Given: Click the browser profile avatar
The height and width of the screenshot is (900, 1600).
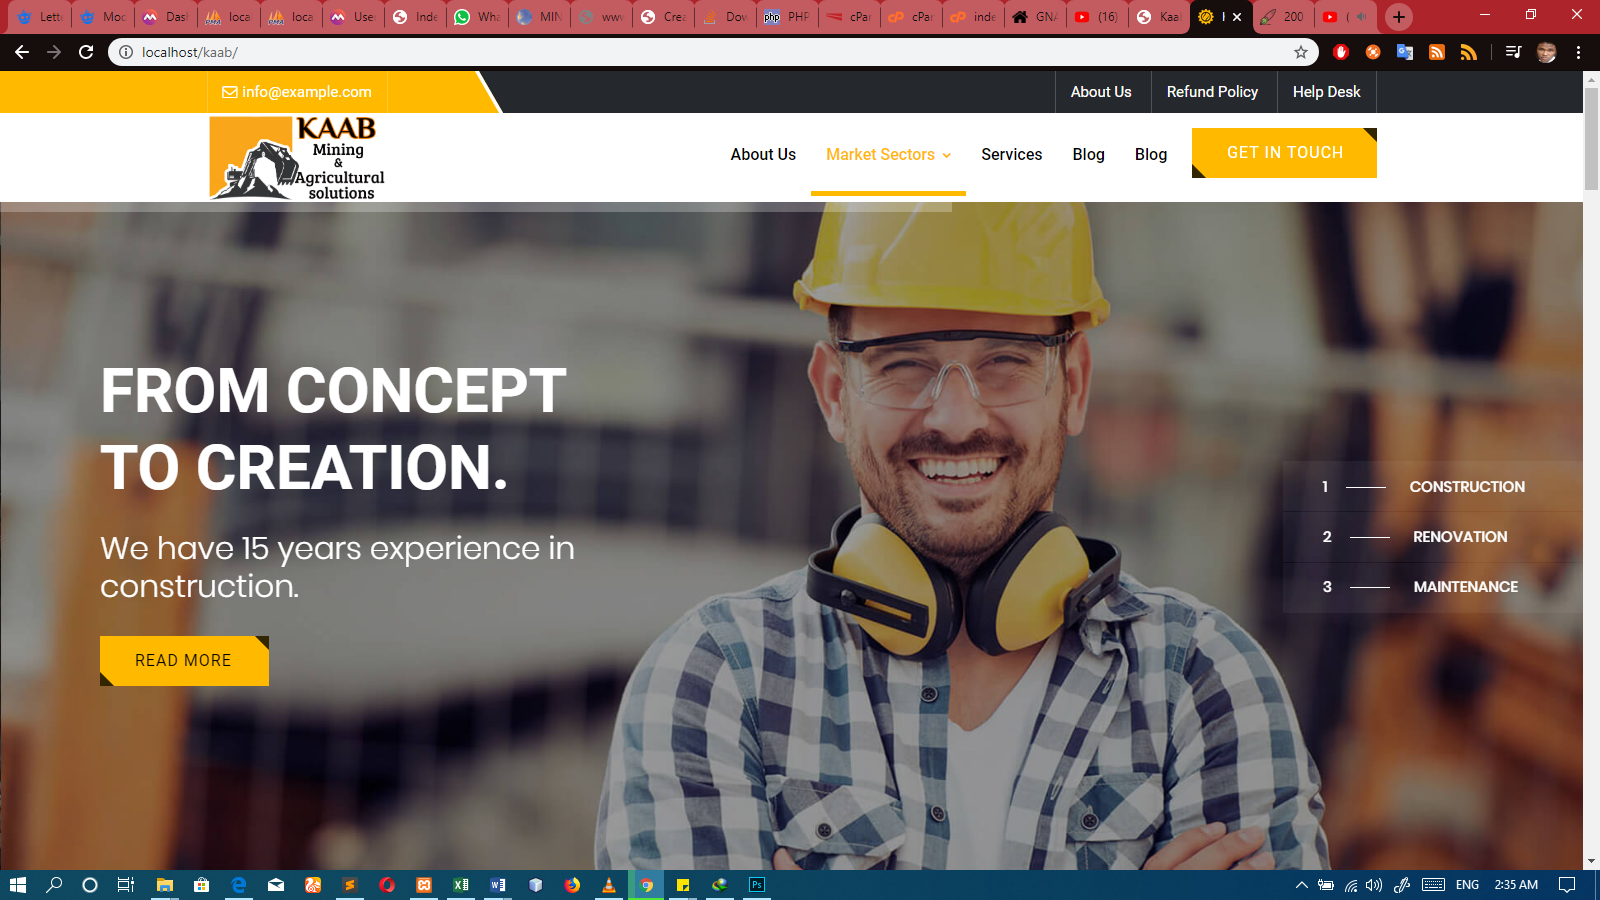Looking at the screenshot, I should coord(1544,52).
